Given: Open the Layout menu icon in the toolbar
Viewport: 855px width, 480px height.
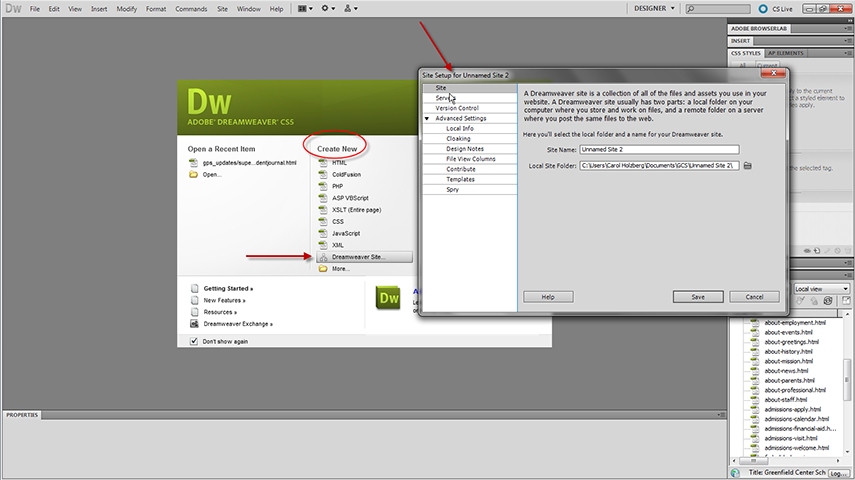Looking at the screenshot, I should point(305,9).
